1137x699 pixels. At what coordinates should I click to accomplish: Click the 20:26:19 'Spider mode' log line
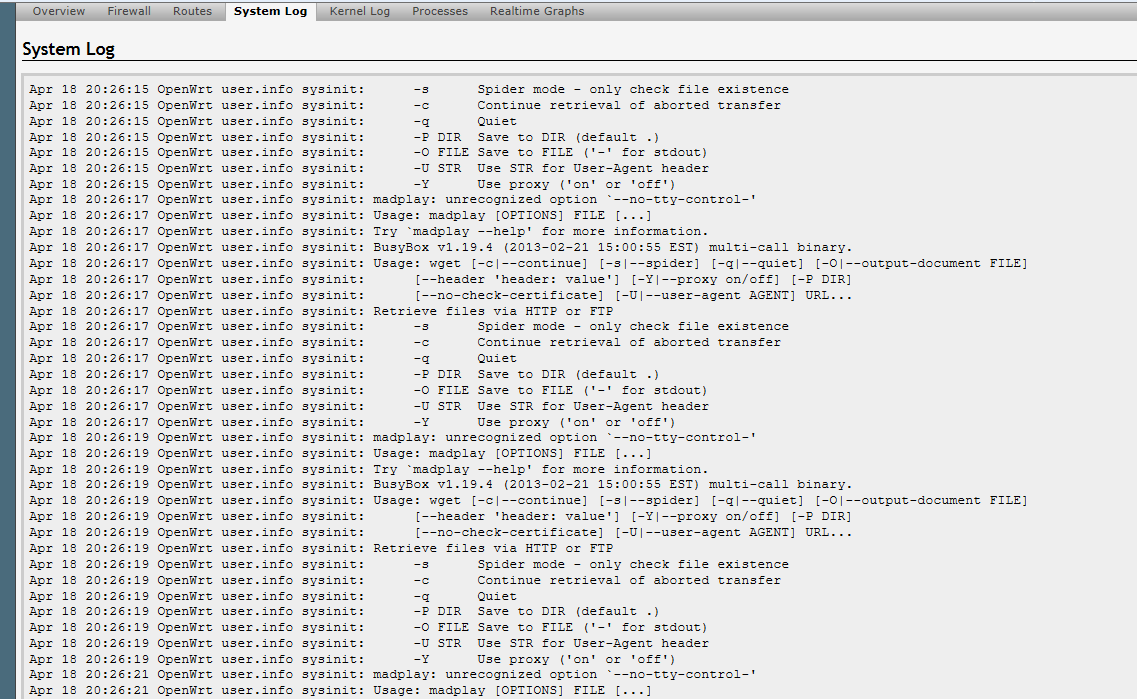(x=409, y=564)
